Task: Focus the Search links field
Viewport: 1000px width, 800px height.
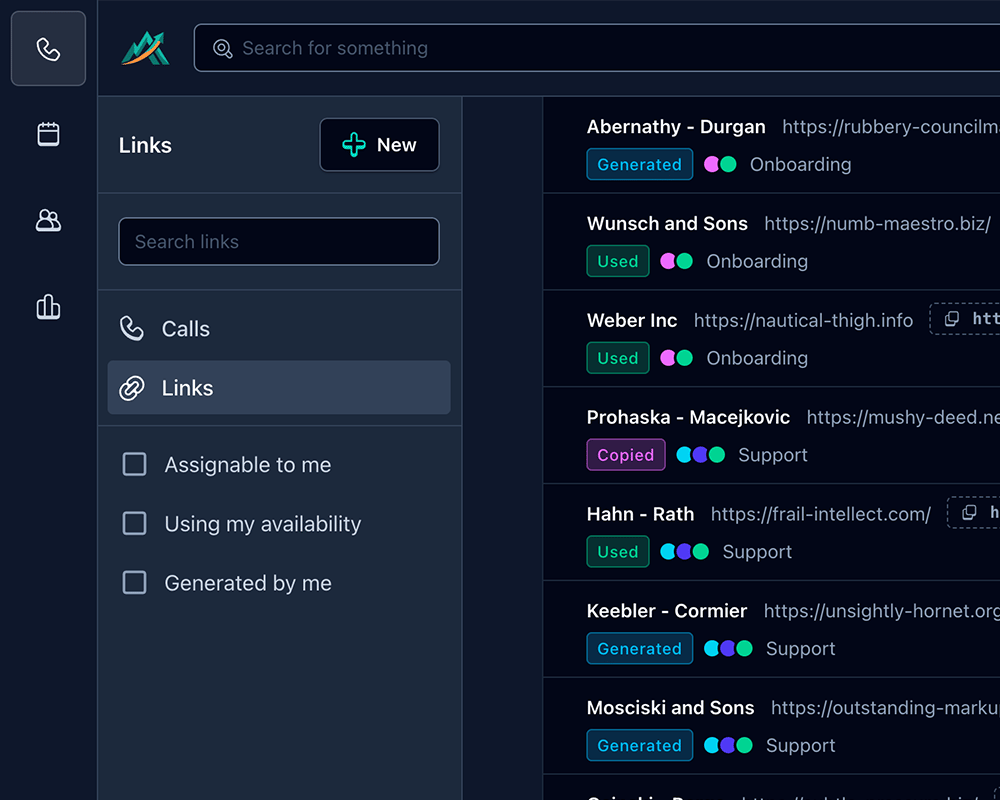Action: 279,242
